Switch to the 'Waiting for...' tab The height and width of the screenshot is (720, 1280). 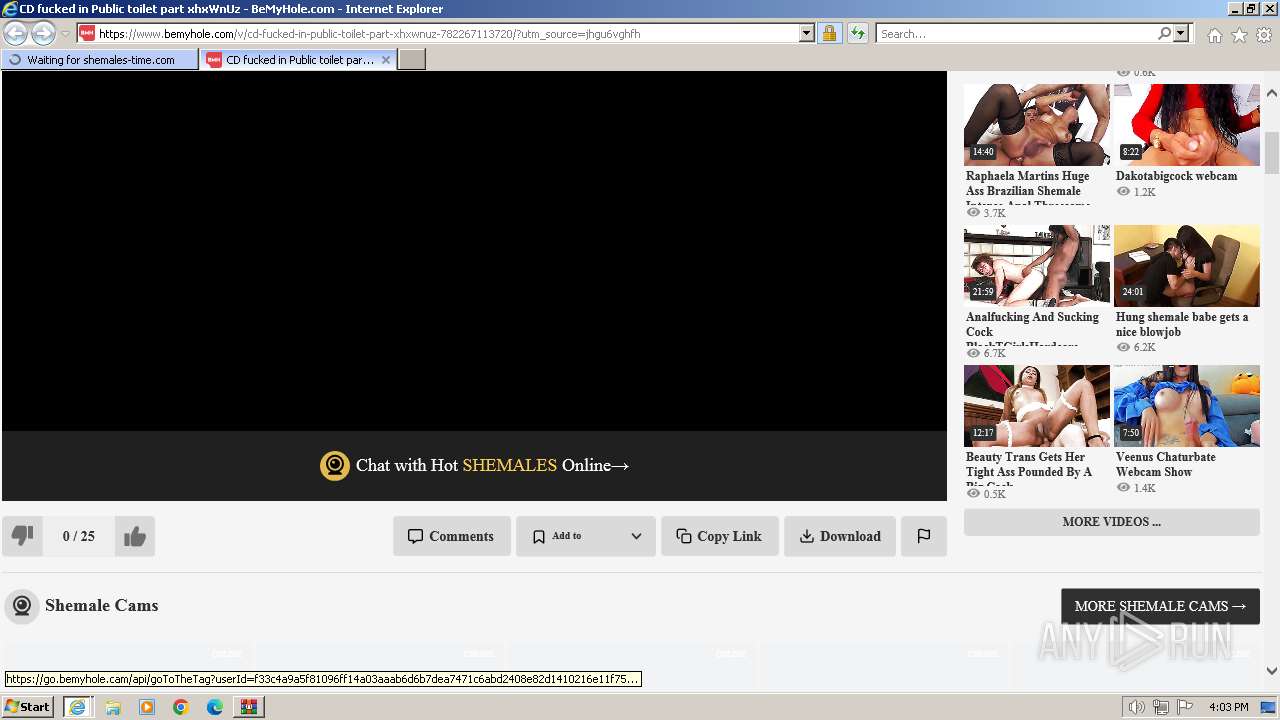tap(99, 60)
